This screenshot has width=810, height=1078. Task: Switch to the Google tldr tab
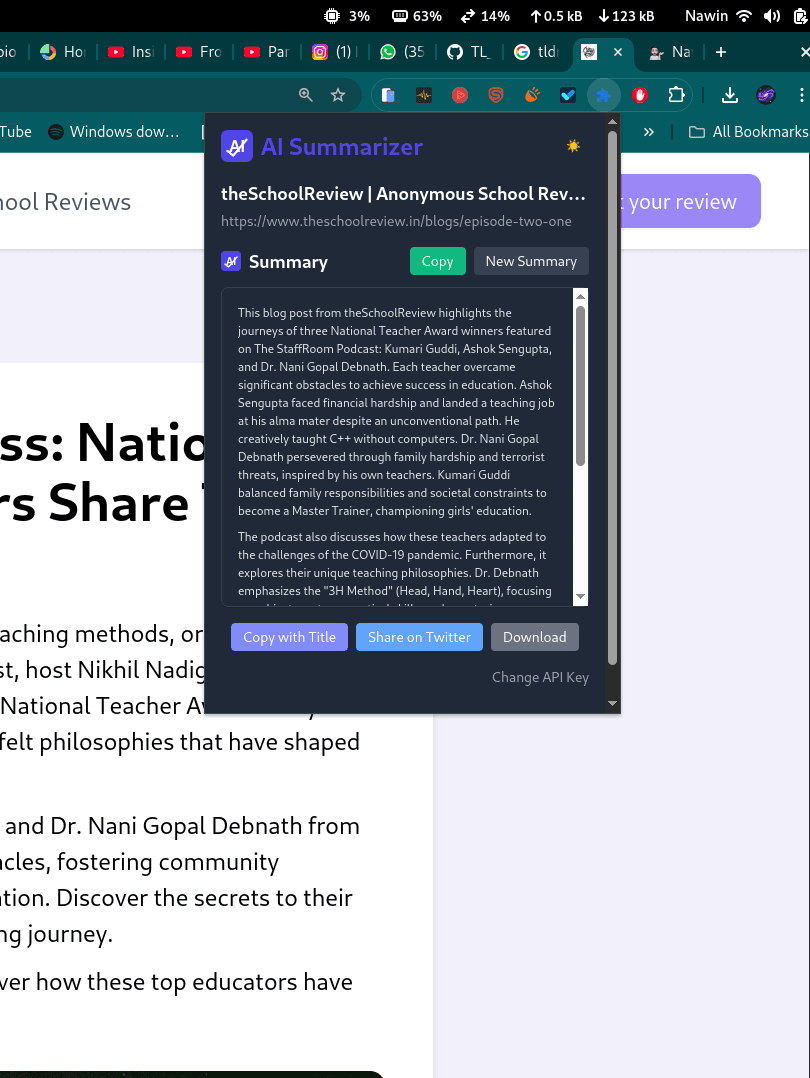[537, 52]
